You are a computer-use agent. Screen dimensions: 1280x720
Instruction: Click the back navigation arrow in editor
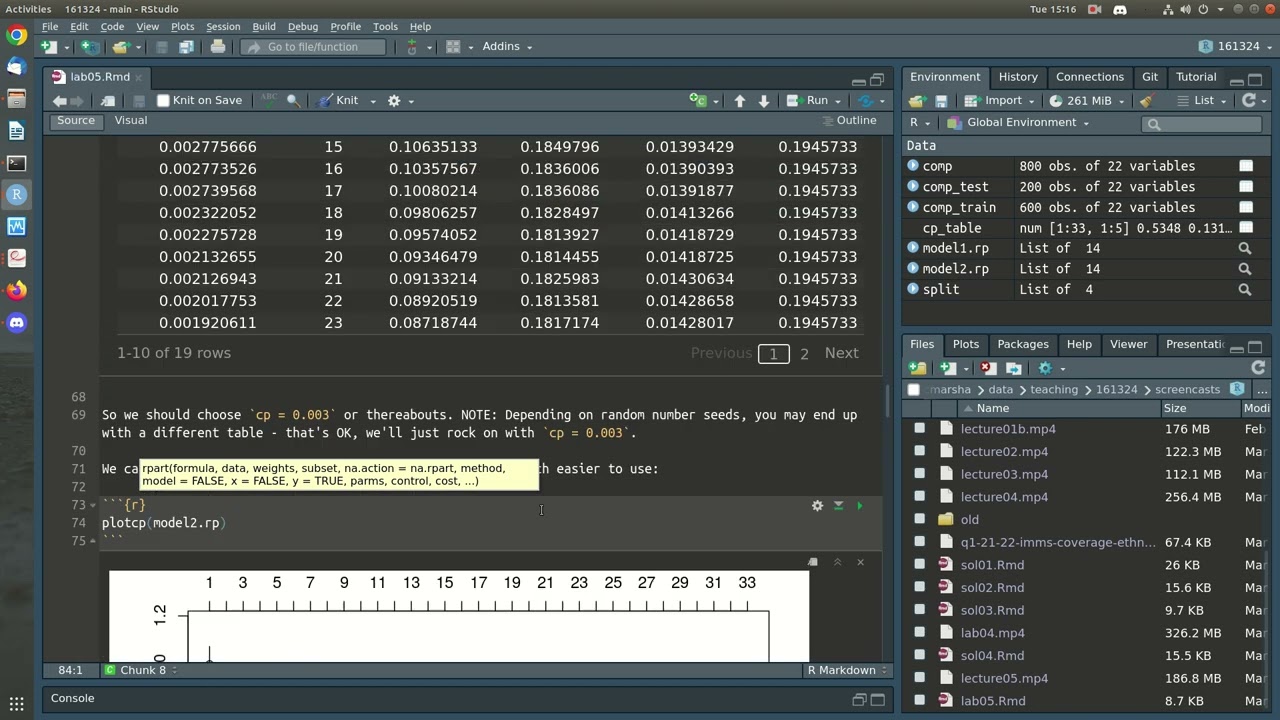pyautogui.click(x=59, y=100)
